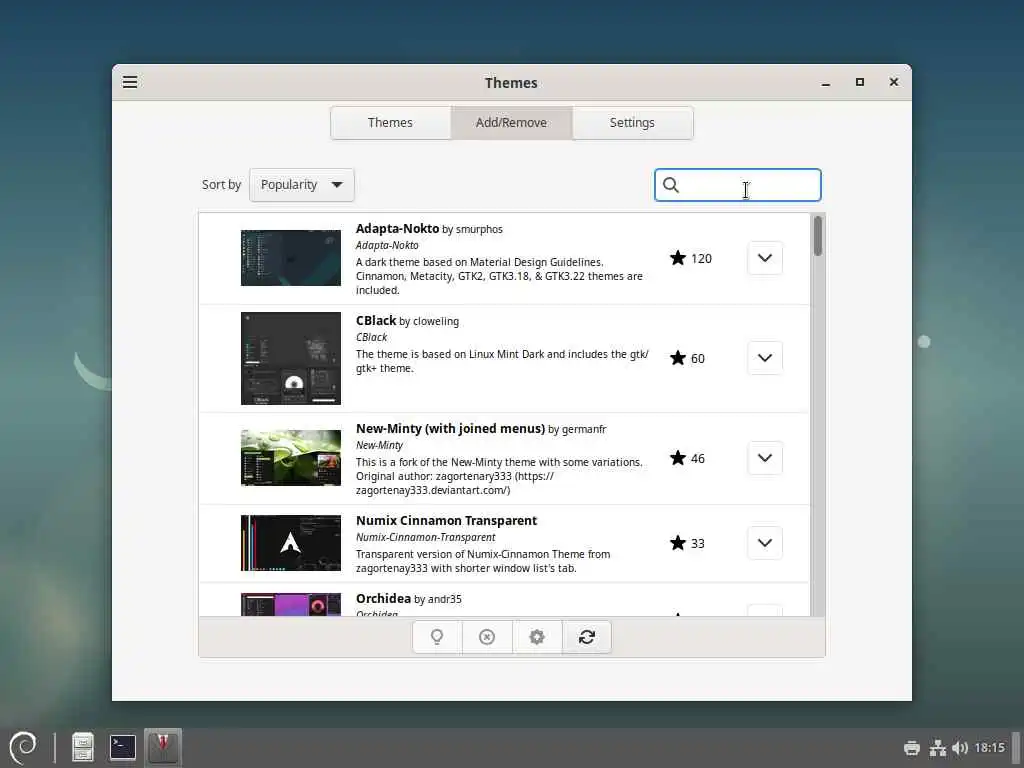Click the Themes app icon in taskbar
This screenshot has width=1024, height=768.
pyautogui.click(x=163, y=747)
